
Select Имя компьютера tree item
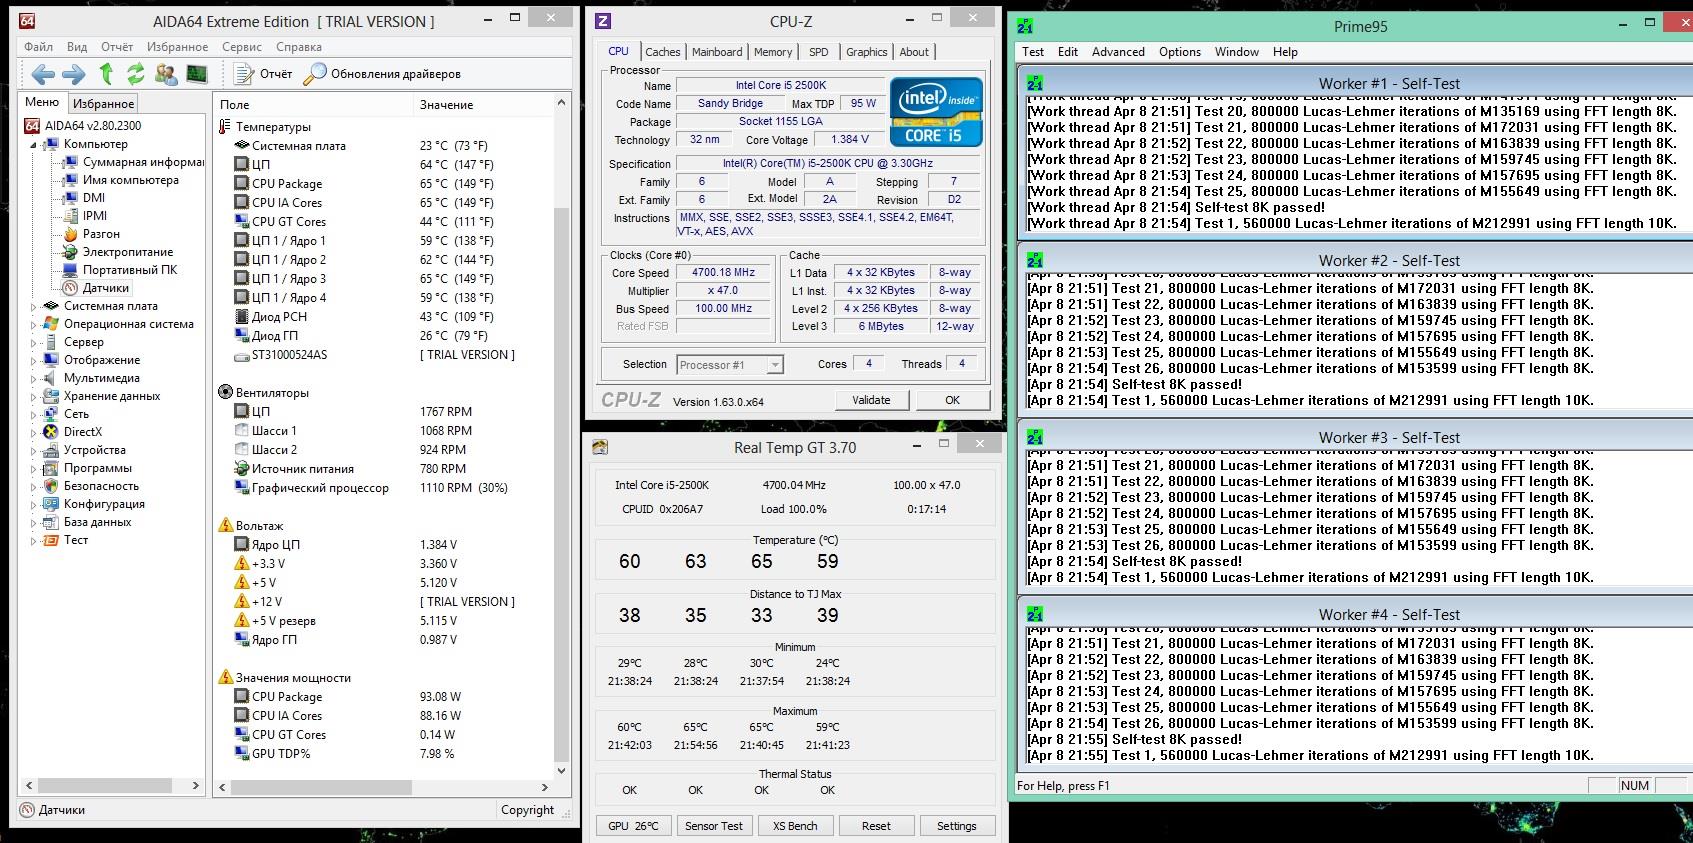pyautogui.click(x=121, y=180)
